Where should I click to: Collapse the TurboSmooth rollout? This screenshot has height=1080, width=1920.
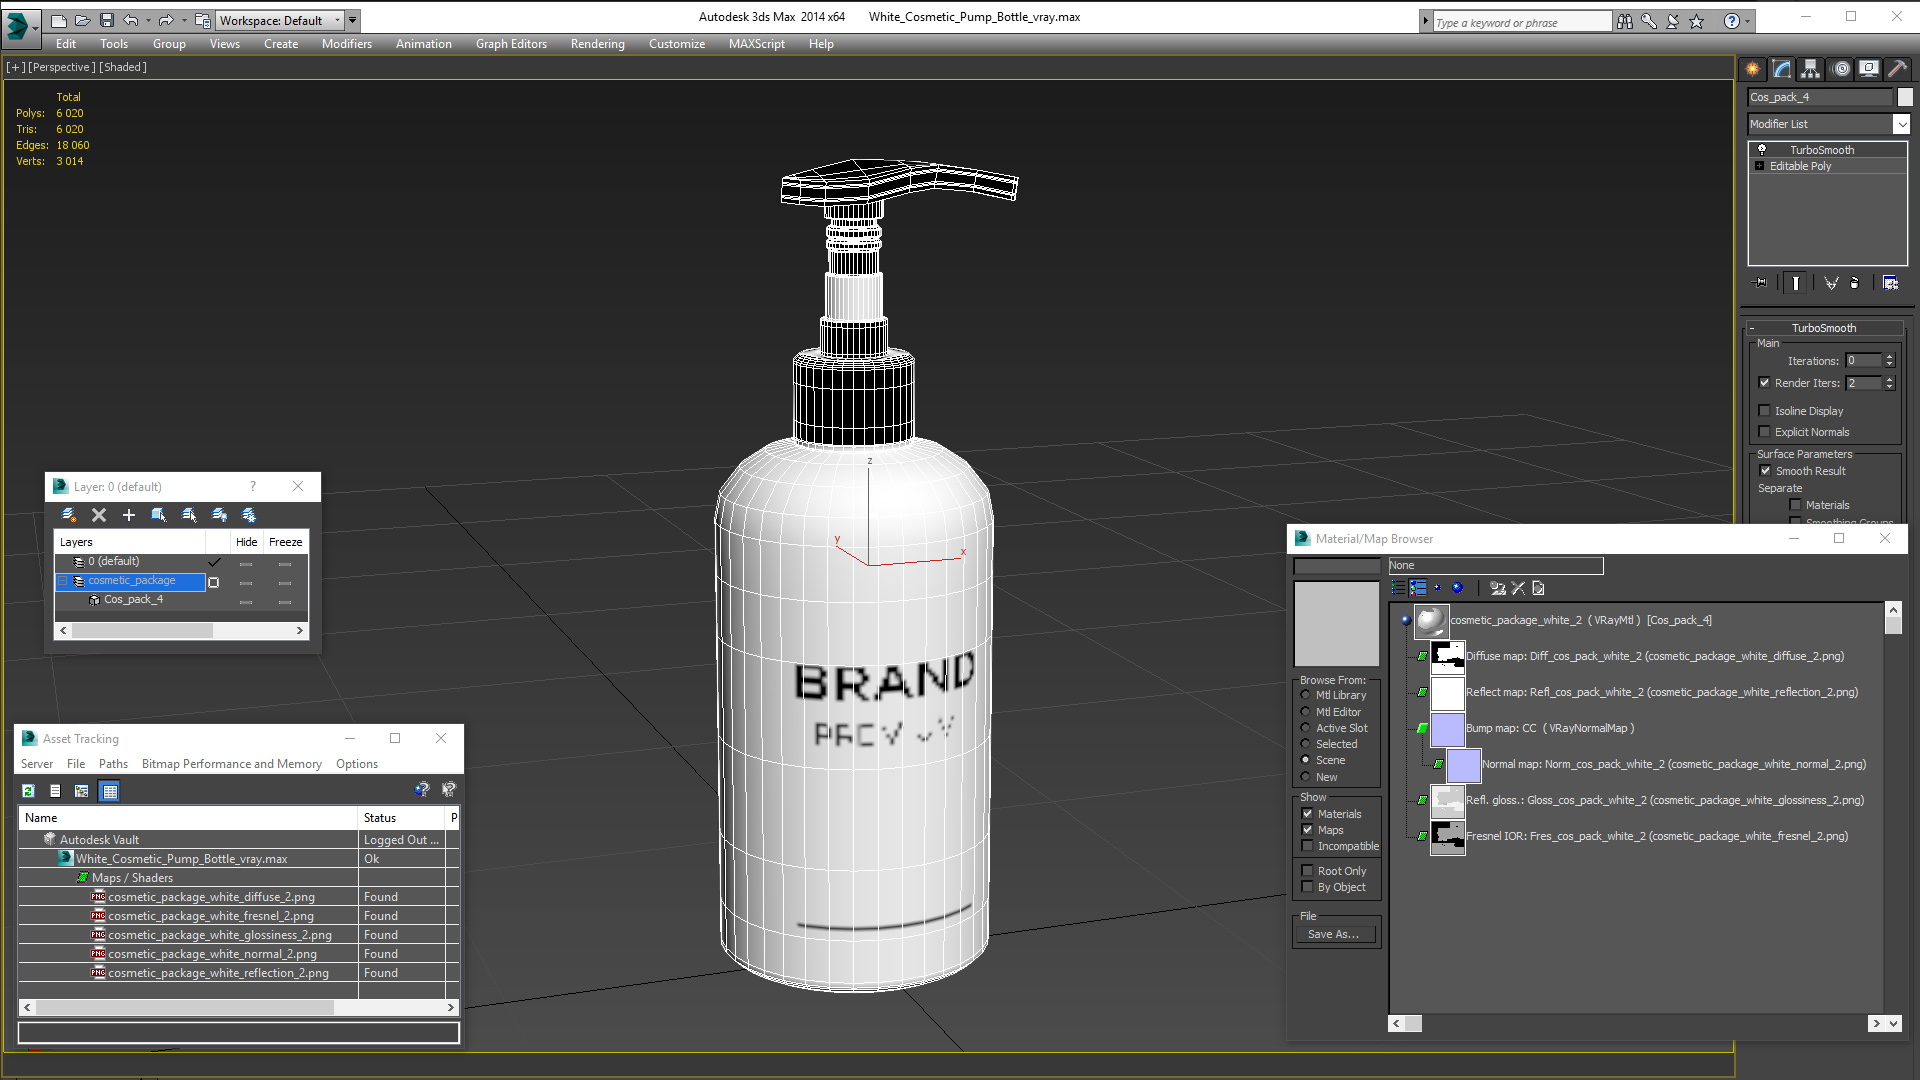coord(1752,328)
